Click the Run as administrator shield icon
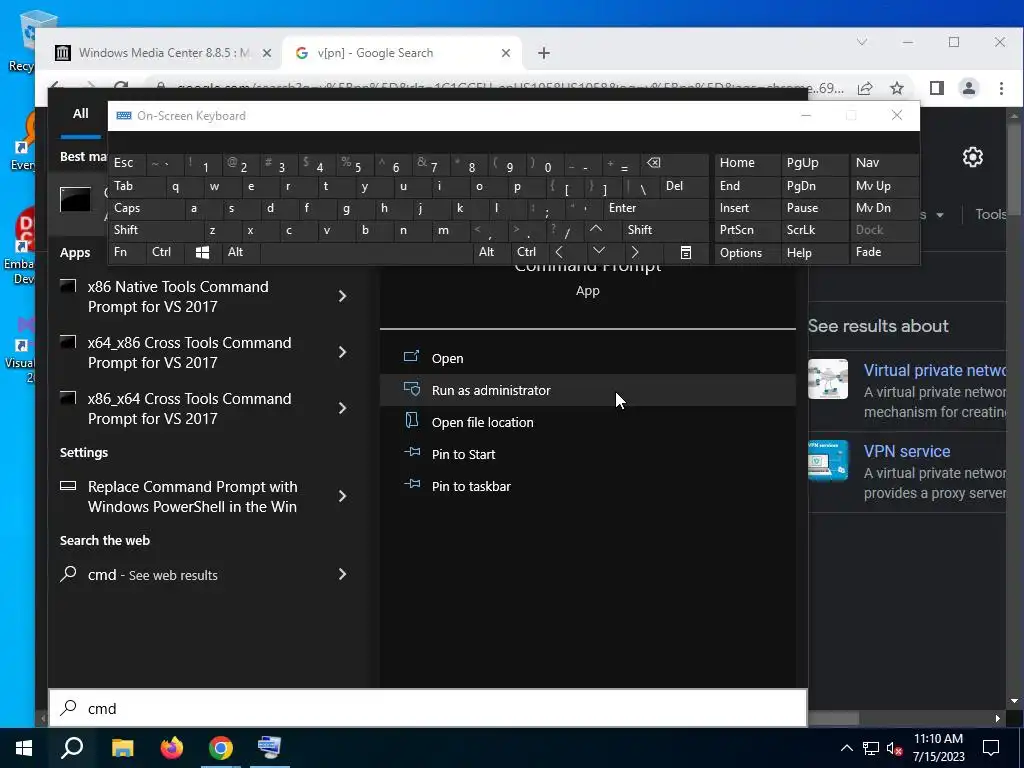Screen dimensions: 1024x768 (411, 389)
